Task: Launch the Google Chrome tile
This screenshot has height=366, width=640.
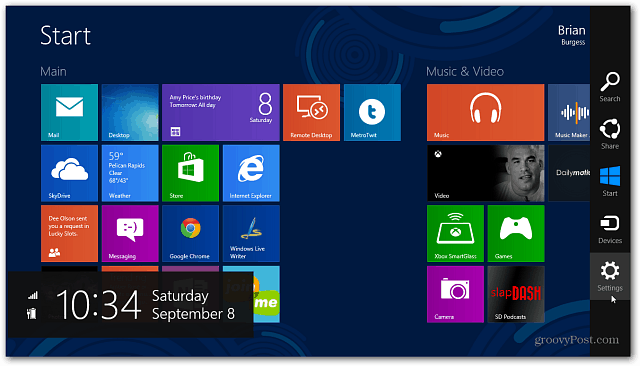Action: click(x=191, y=233)
